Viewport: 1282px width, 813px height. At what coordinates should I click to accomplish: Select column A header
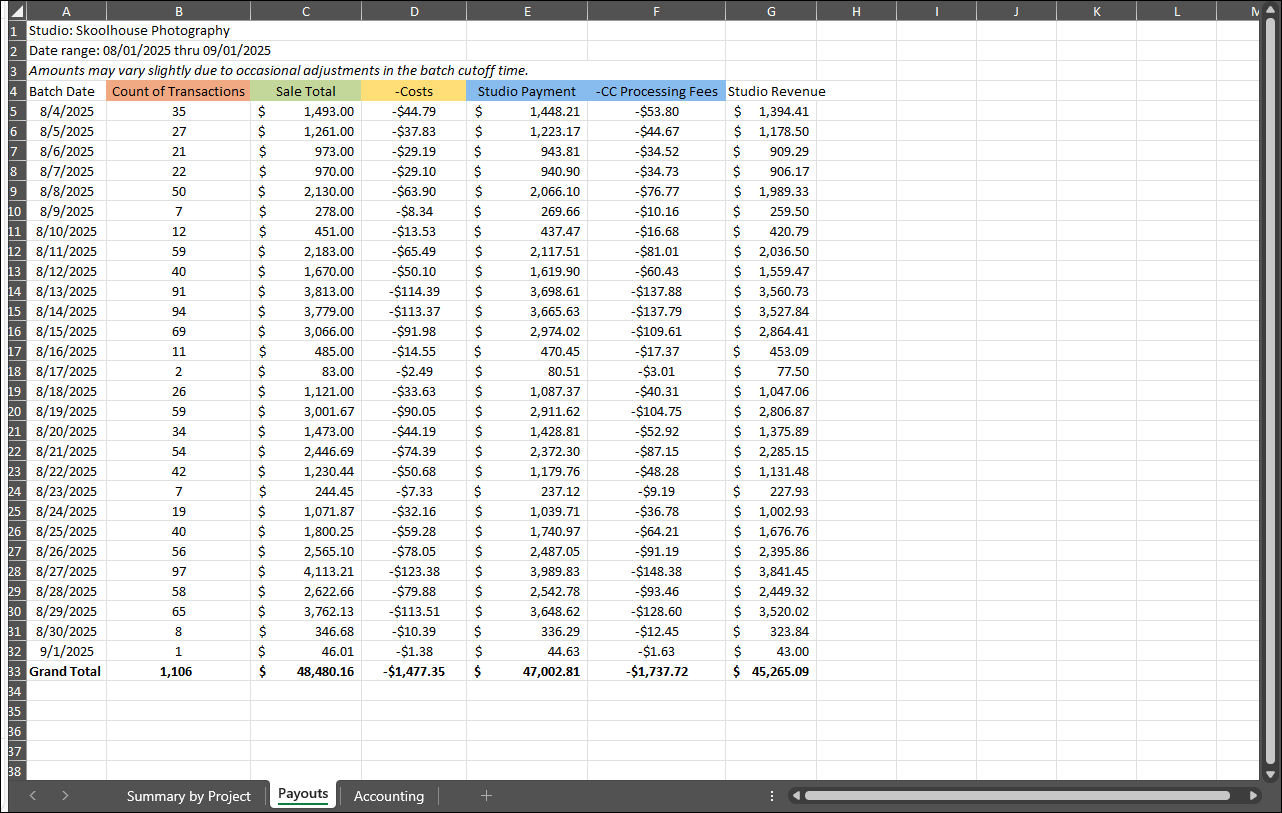tap(66, 11)
